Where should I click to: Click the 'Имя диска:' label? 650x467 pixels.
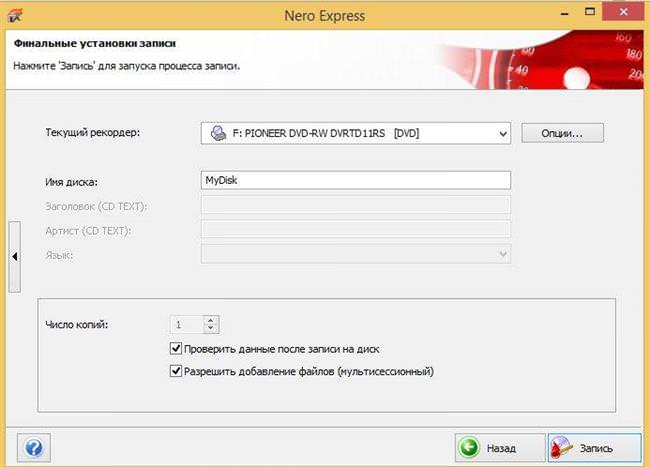click(x=72, y=182)
